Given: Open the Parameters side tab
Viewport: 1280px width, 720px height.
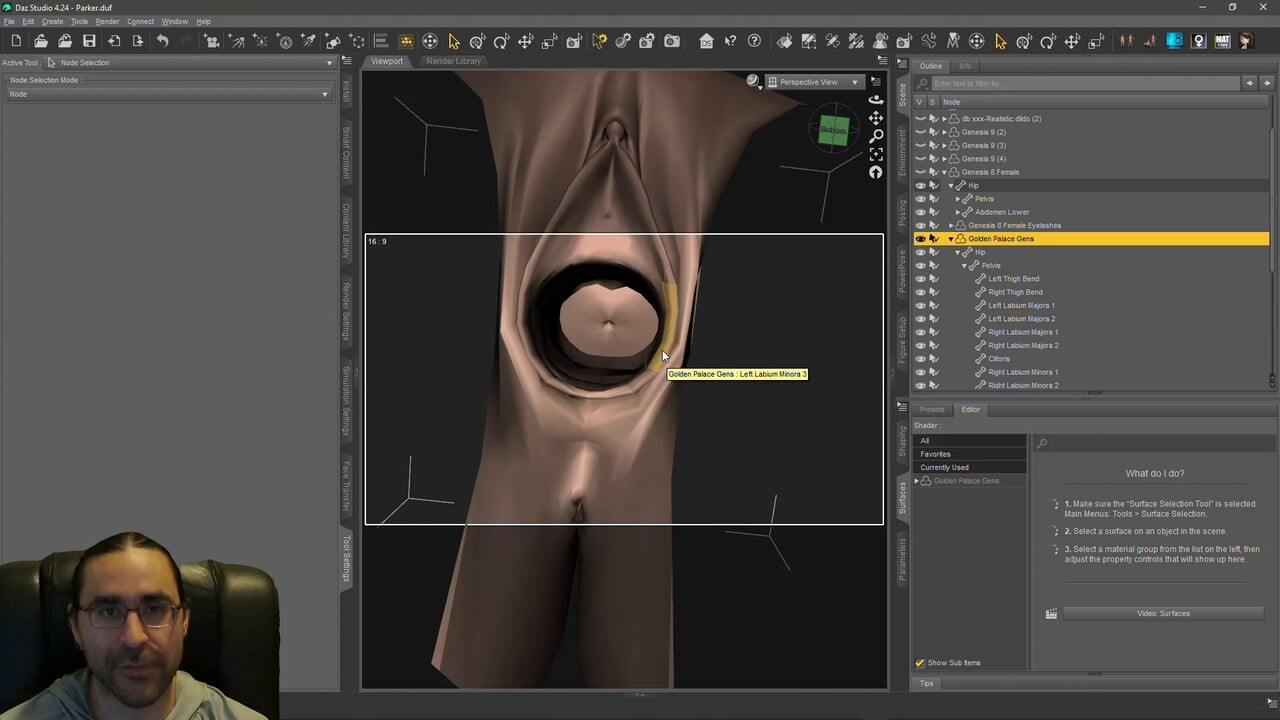Looking at the screenshot, I should pos(902,560).
